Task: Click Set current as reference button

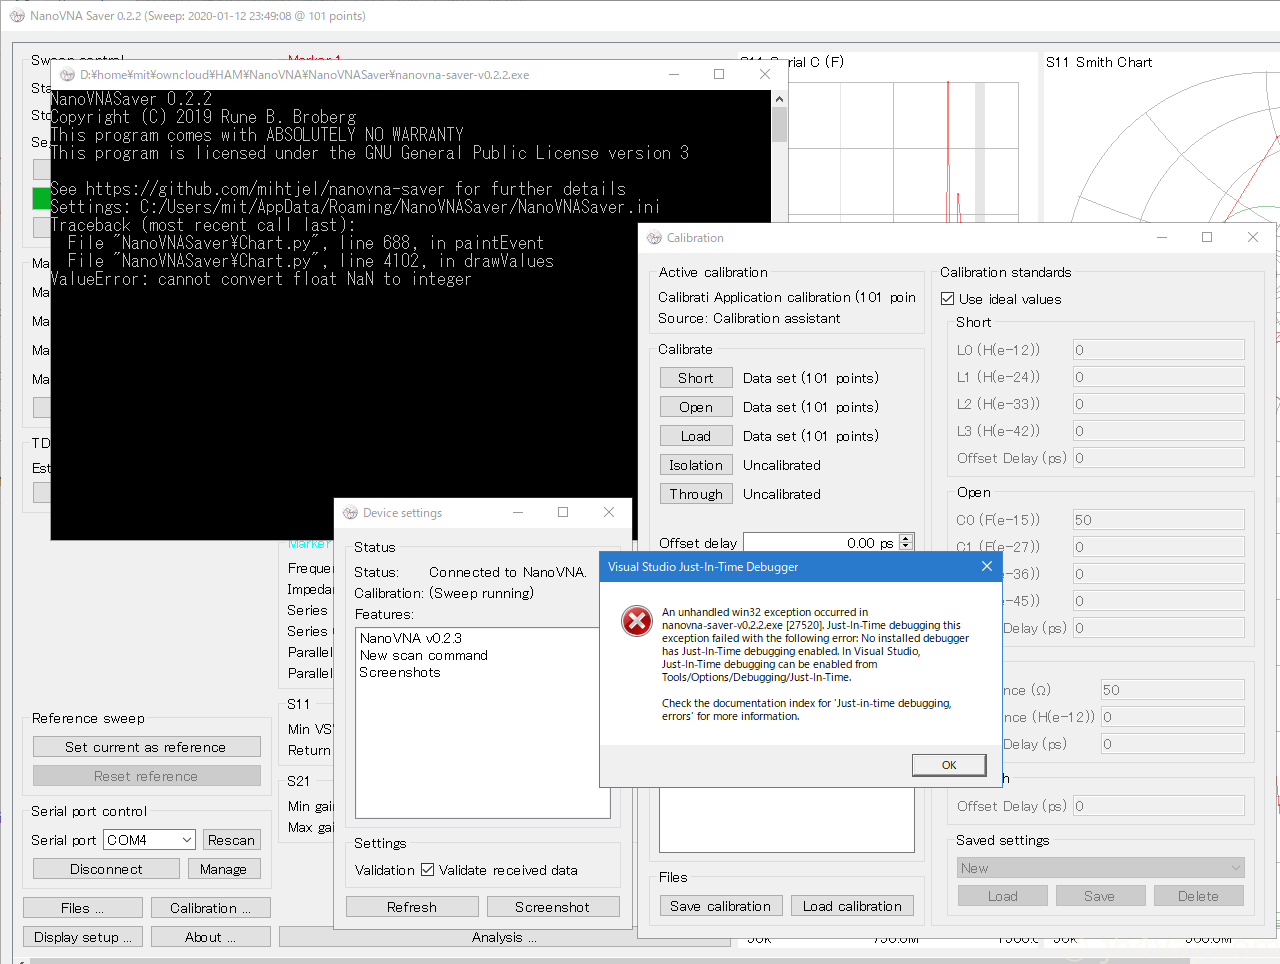Action: click(x=146, y=747)
